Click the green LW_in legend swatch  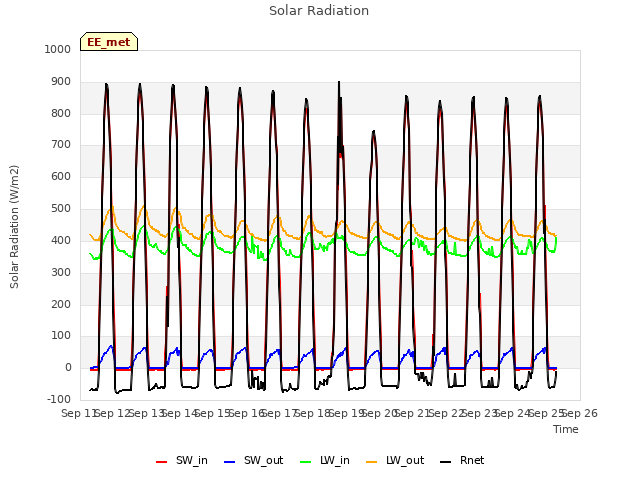point(305,462)
